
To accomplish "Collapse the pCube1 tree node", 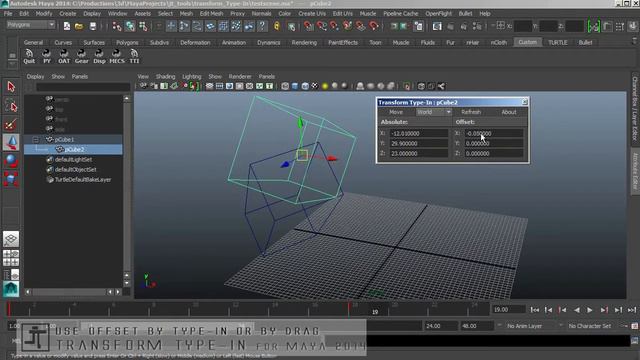I will tap(36, 140).
